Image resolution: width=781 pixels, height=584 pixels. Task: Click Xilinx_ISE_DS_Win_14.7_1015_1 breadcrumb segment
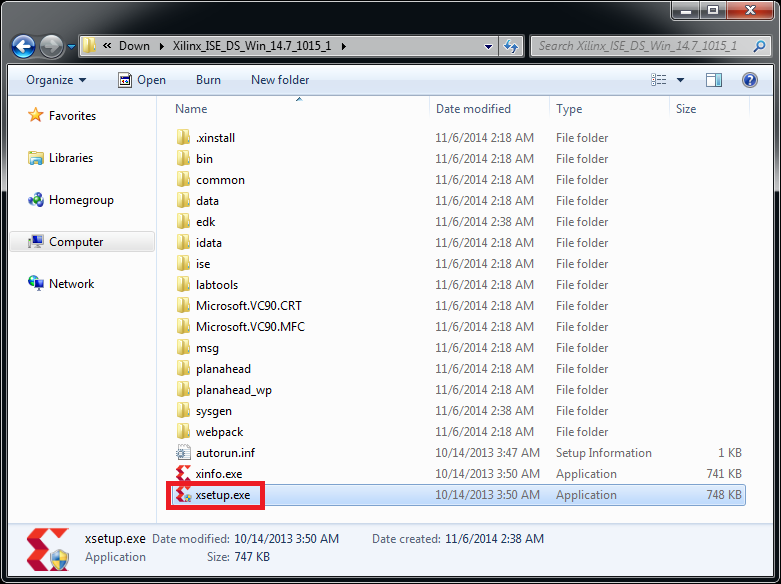(252, 46)
